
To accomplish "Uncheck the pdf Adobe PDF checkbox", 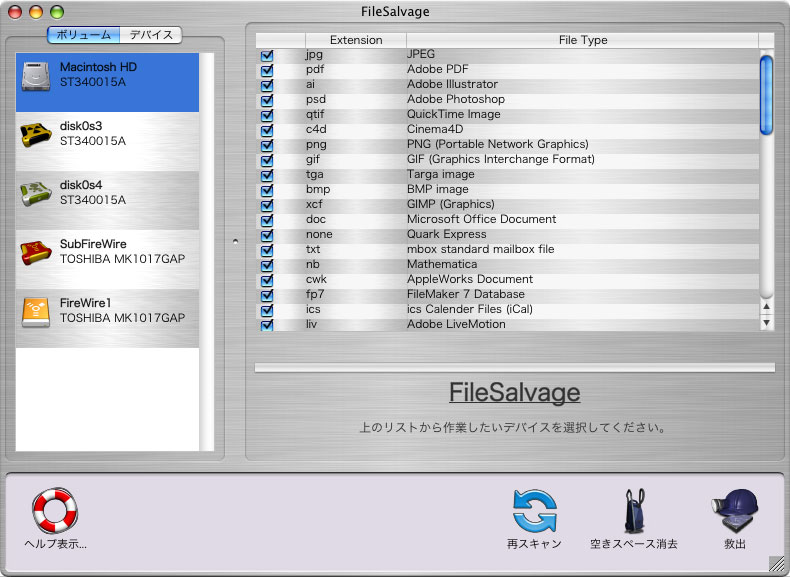I will pos(267,70).
